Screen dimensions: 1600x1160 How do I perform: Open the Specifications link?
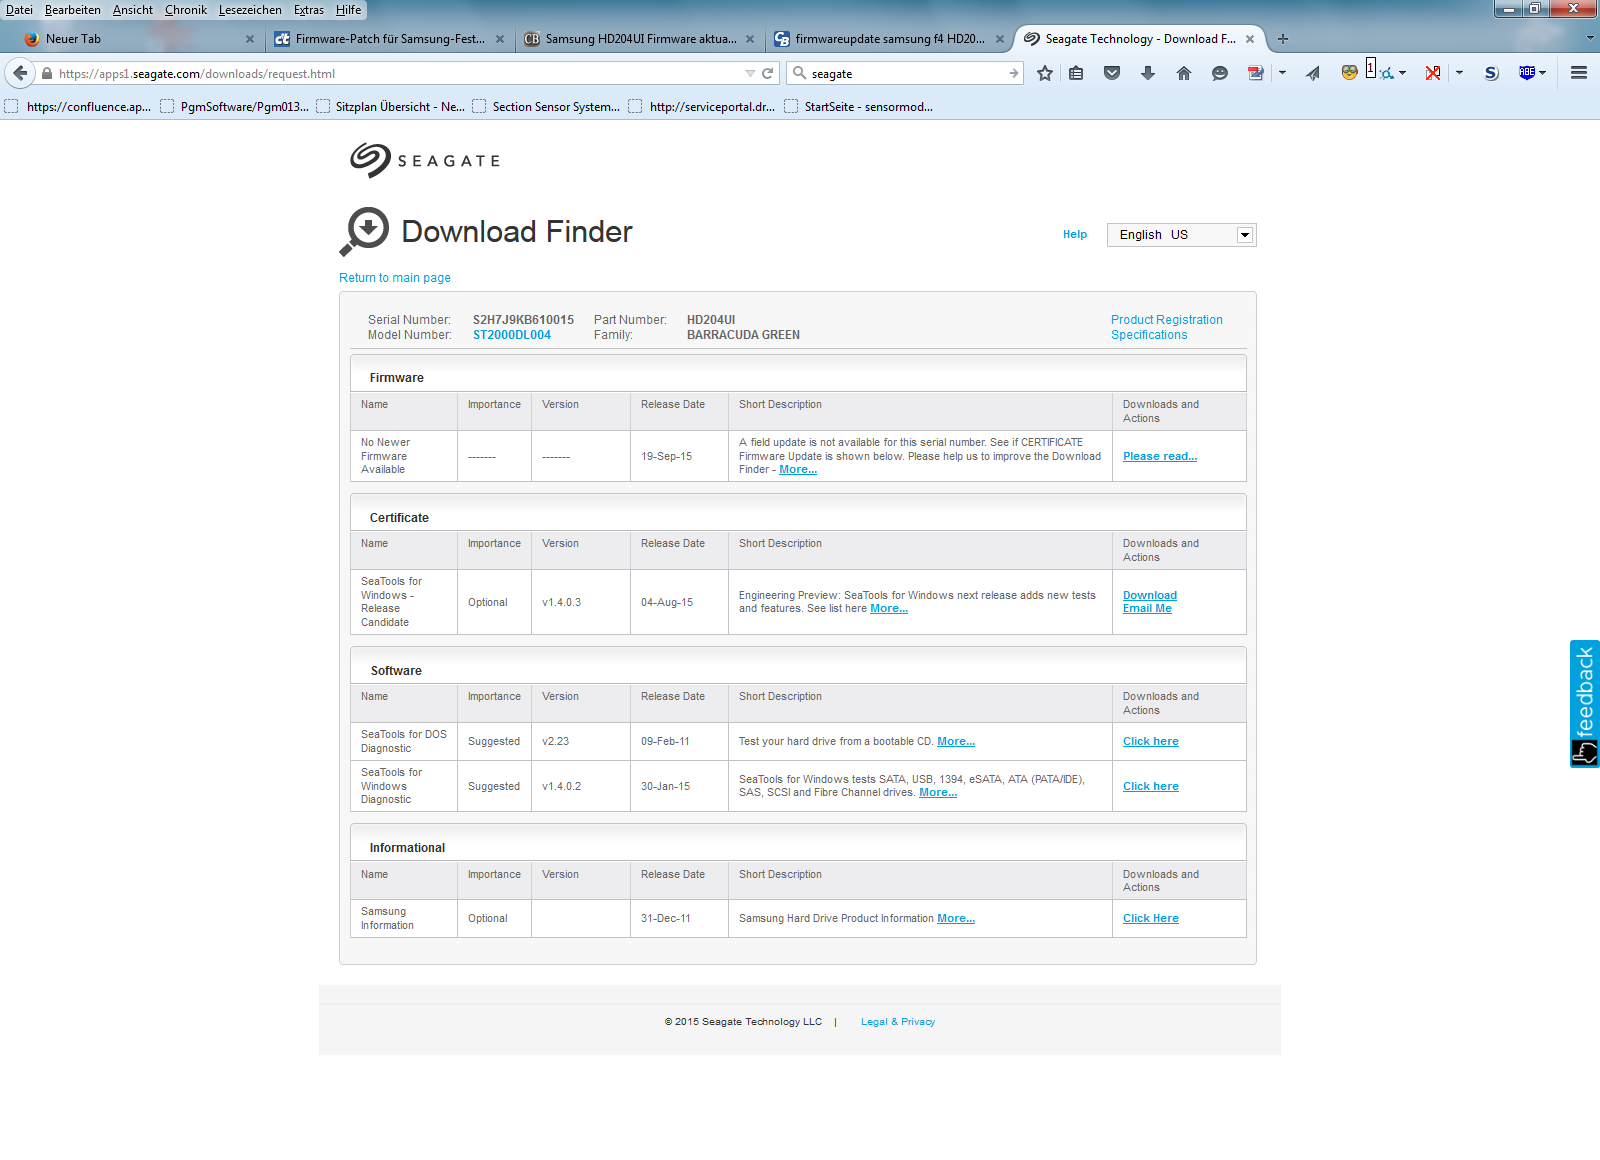(x=1149, y=335)
